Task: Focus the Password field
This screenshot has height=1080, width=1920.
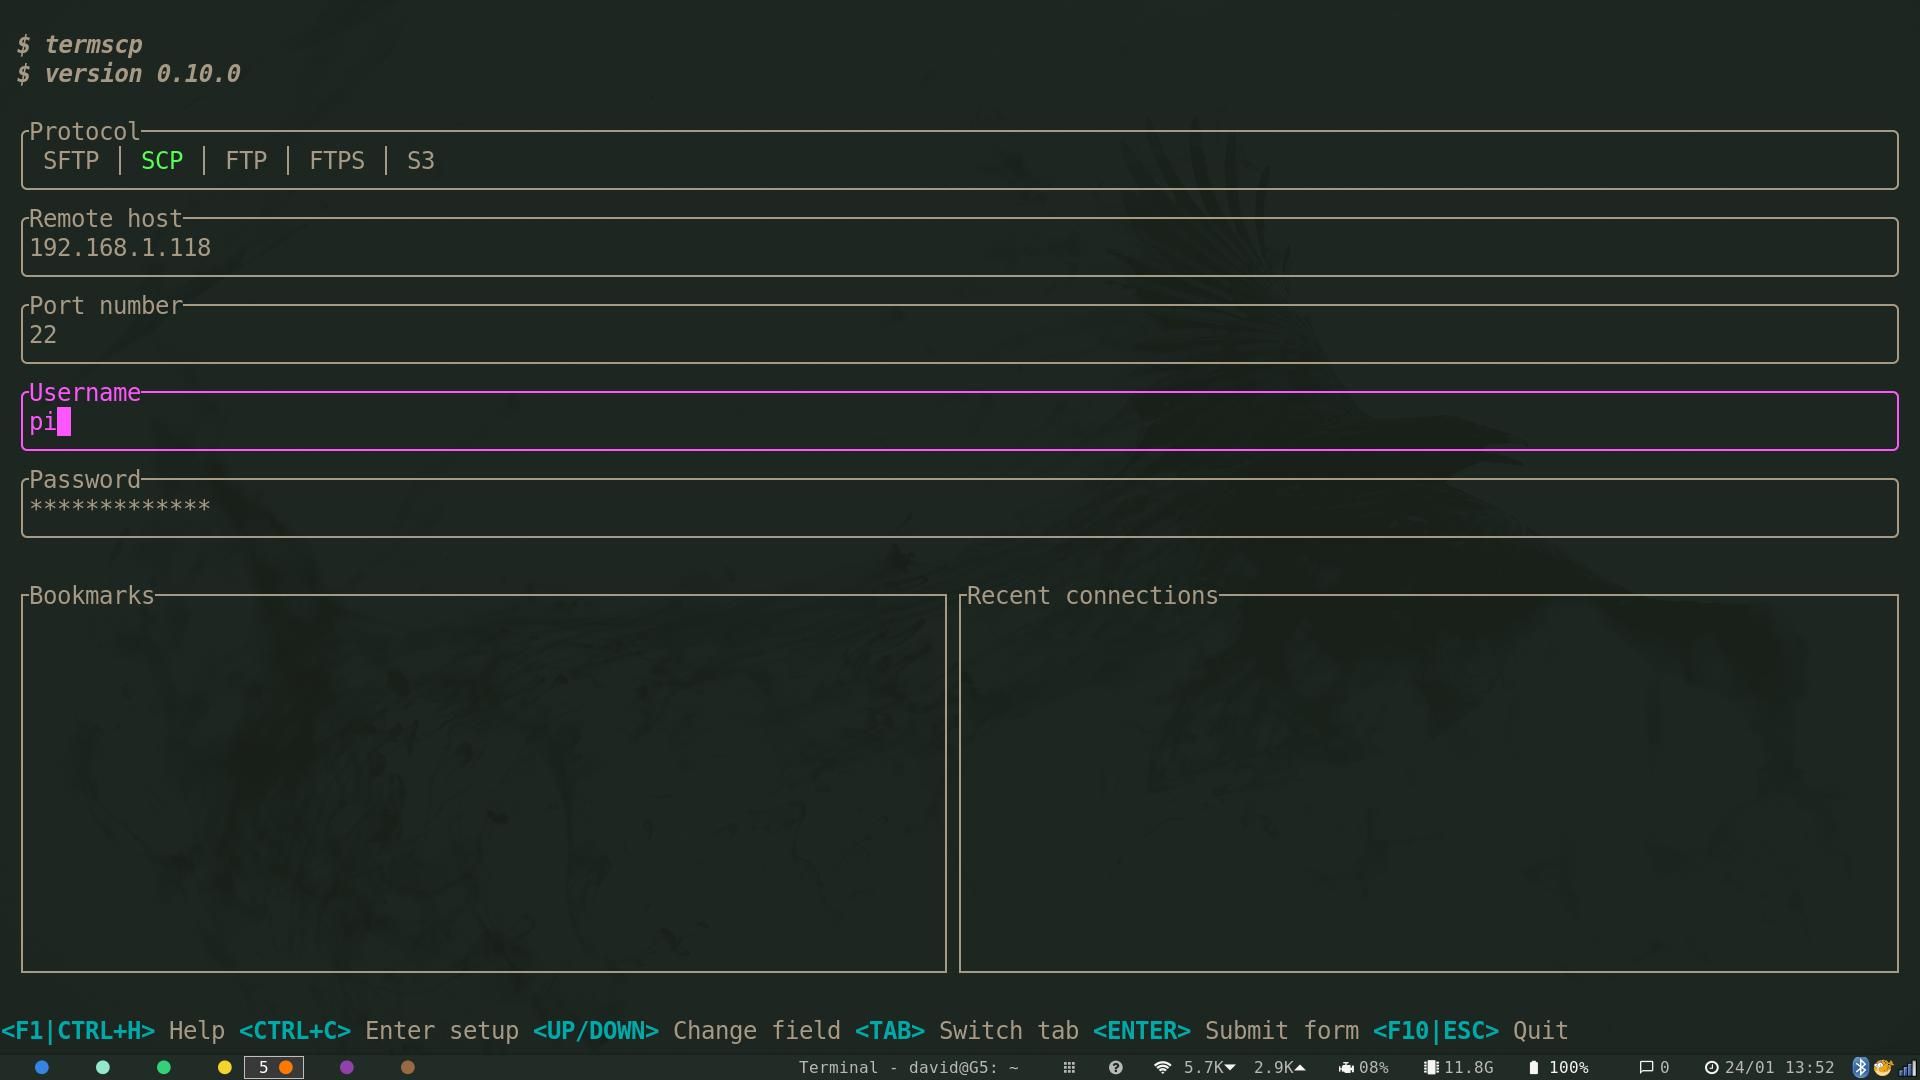Action: (x=958, y=509)
